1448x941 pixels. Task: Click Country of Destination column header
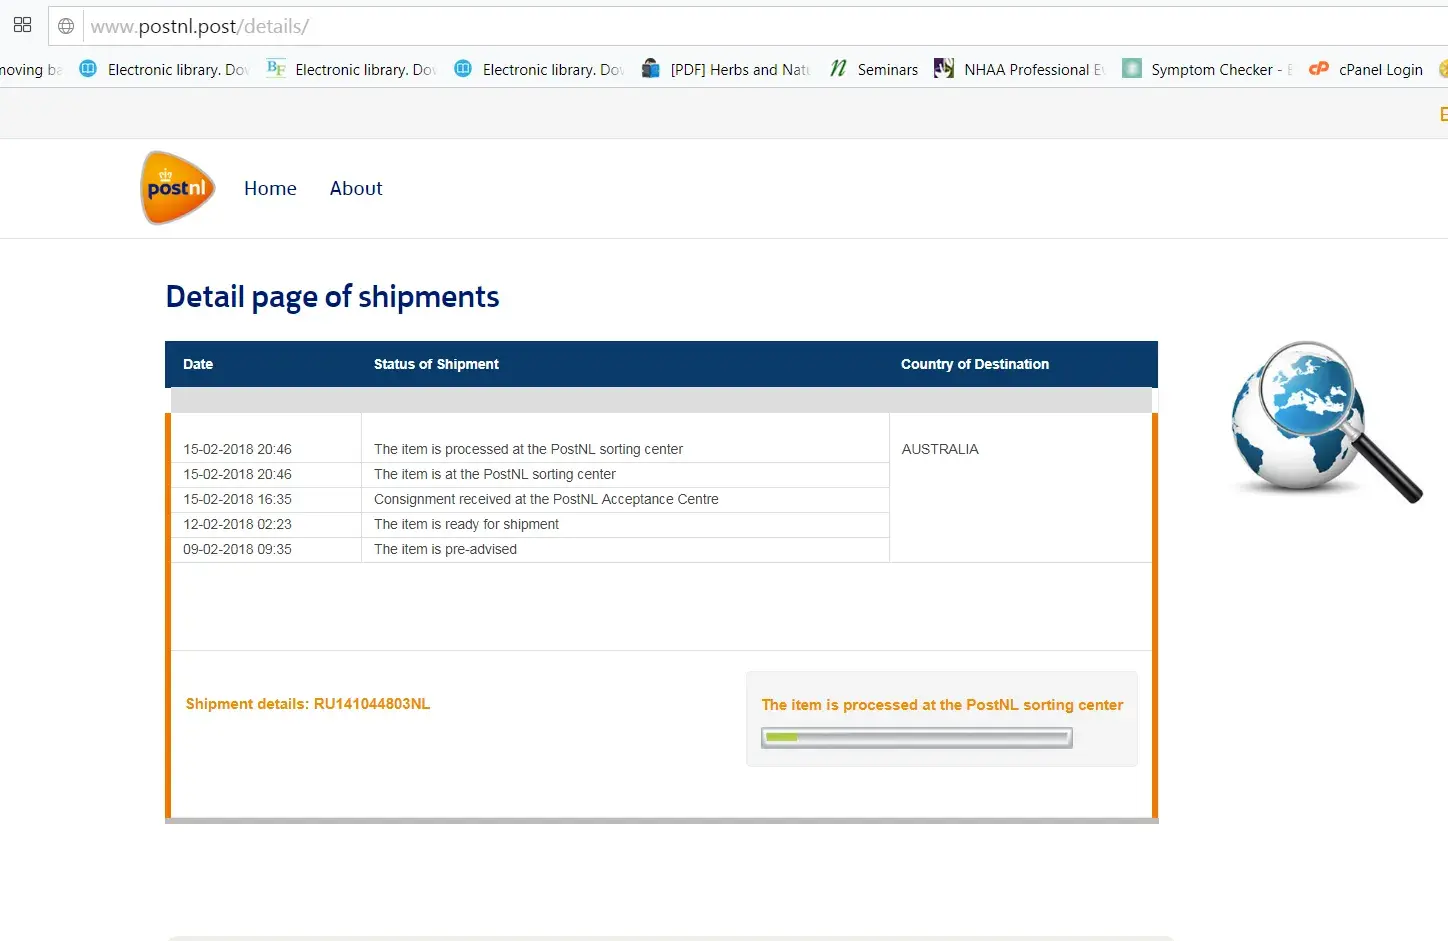click(975, 364)
